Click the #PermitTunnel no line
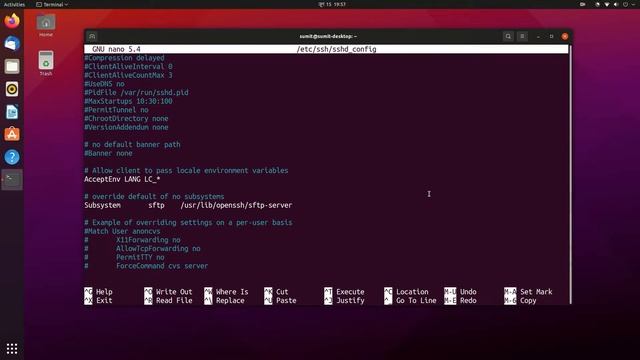This screenshot has height=360, width=640. pyautogui.click(x=116, y=110)
